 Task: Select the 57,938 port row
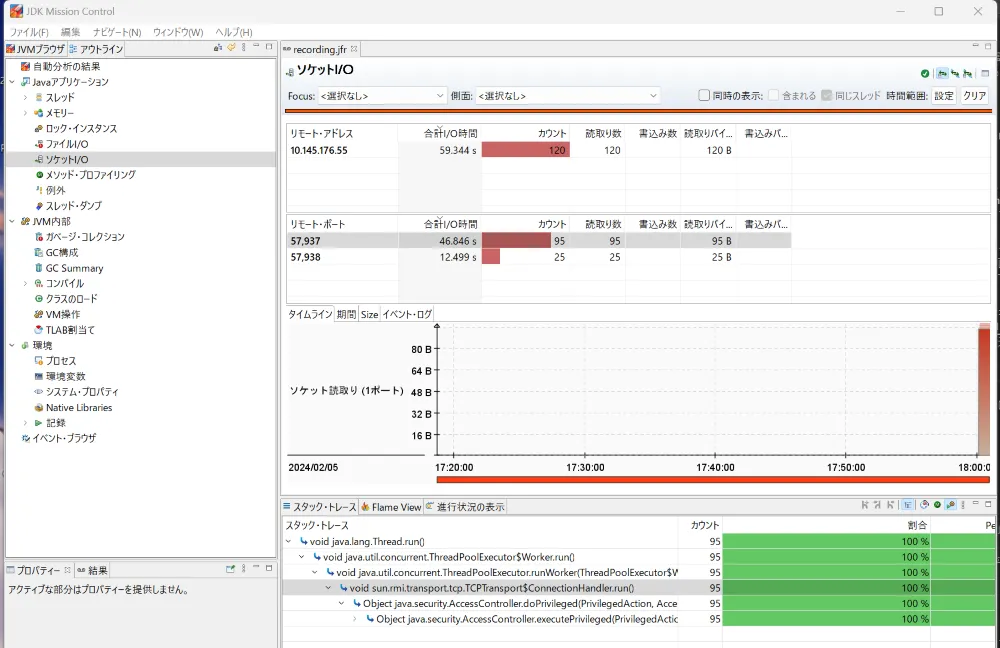(539, 257)
